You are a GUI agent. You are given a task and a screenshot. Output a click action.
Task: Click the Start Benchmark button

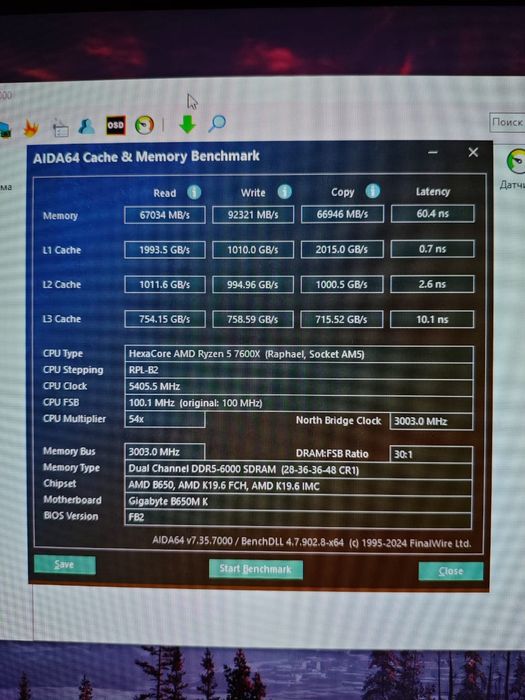tap(256, 569)
